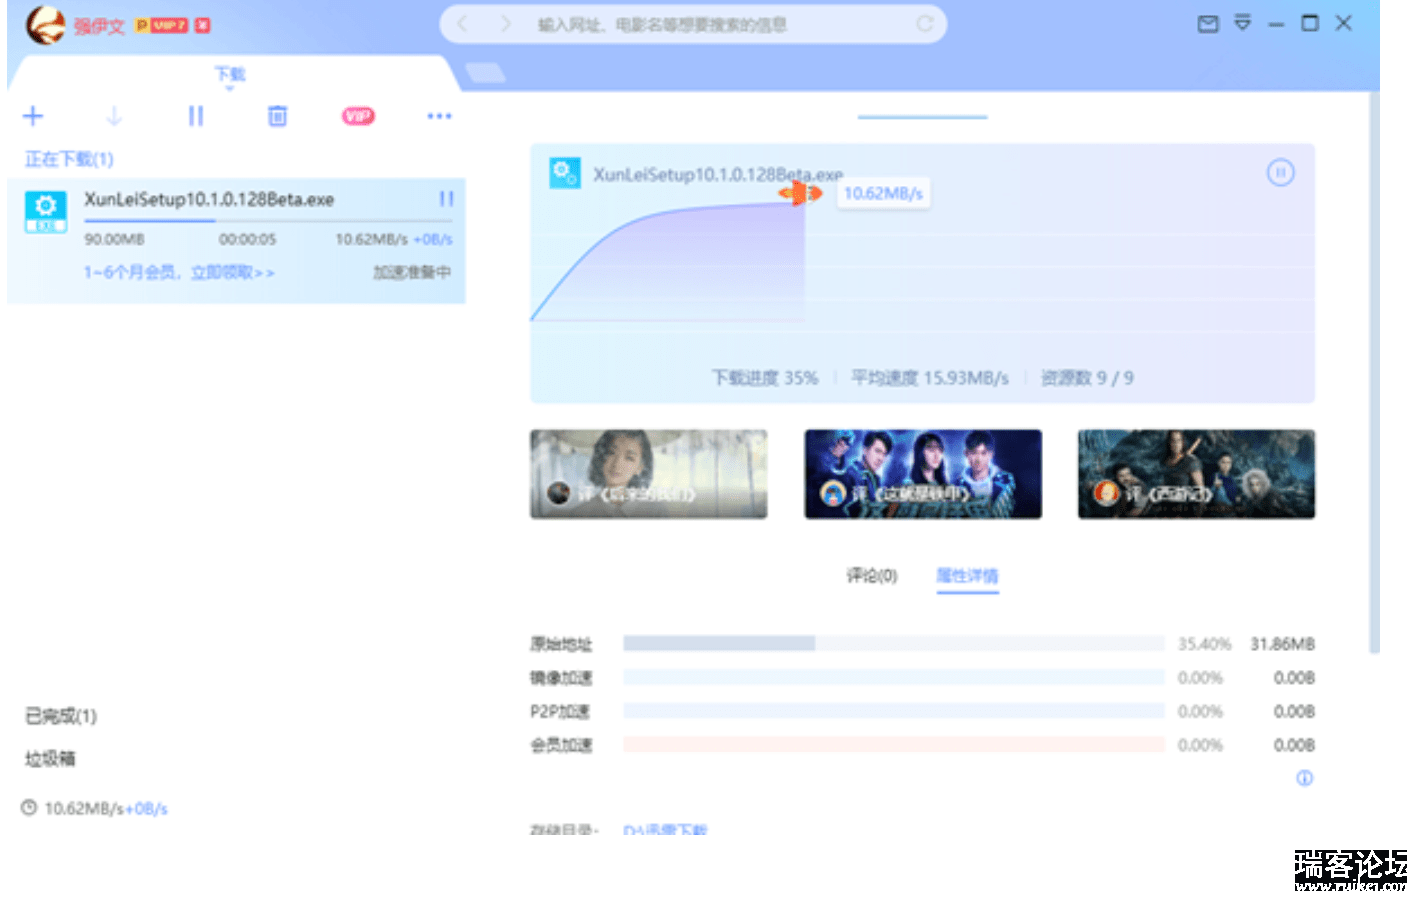Open the title bar dropdown menu triangle icon
This screenshot has width=1418, height=901.
click(x=1242, y=23)
